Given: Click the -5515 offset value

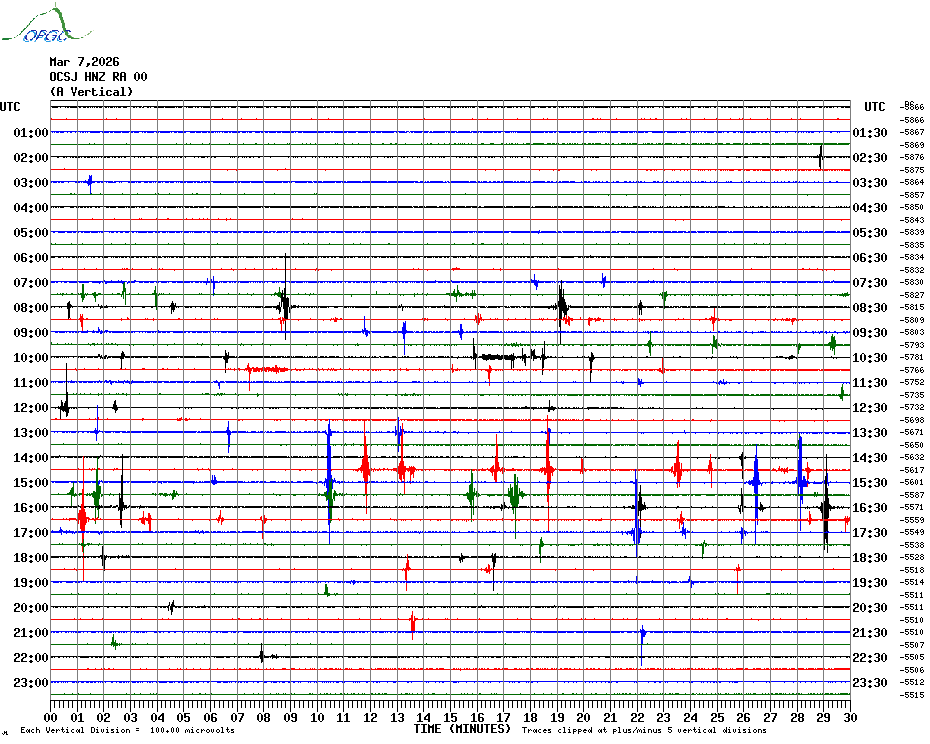Looking at the screenshot, I should tap(912, 695).
